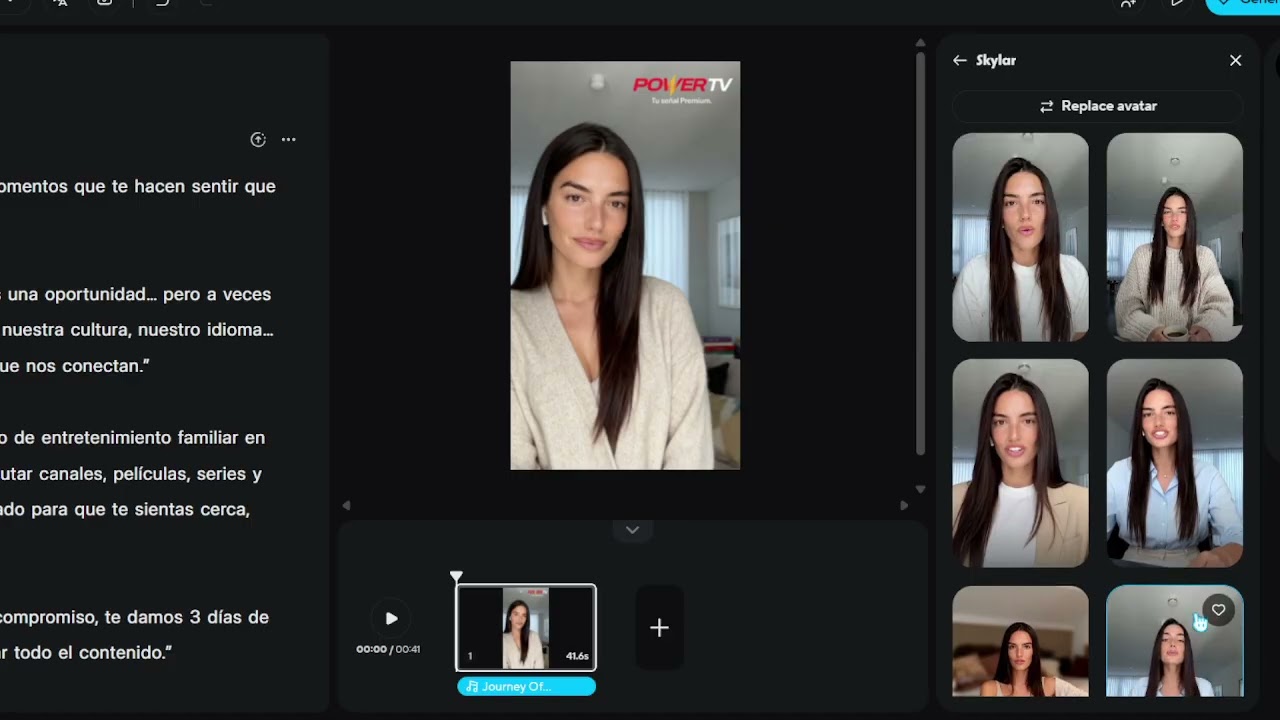1280x720 pixels.
Task: Click script line 'r todo el contenido.'
Action: point(87,652)
